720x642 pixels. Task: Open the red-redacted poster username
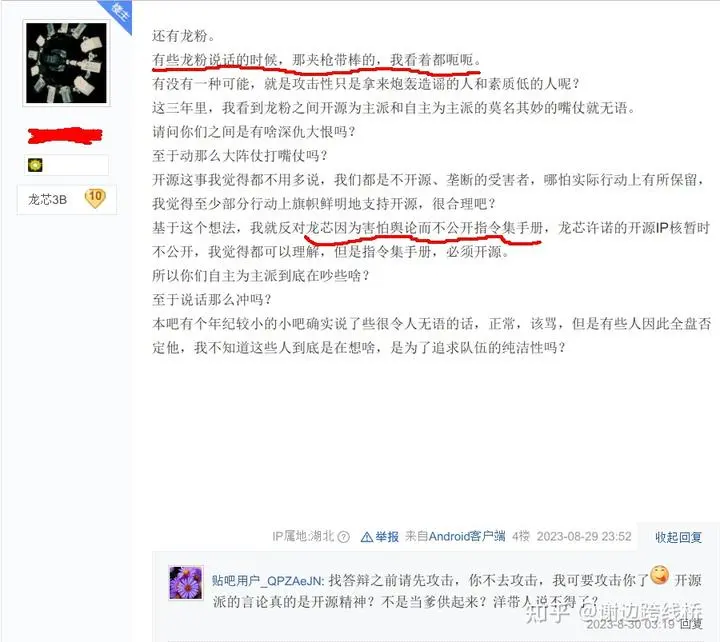coord(65,135)
